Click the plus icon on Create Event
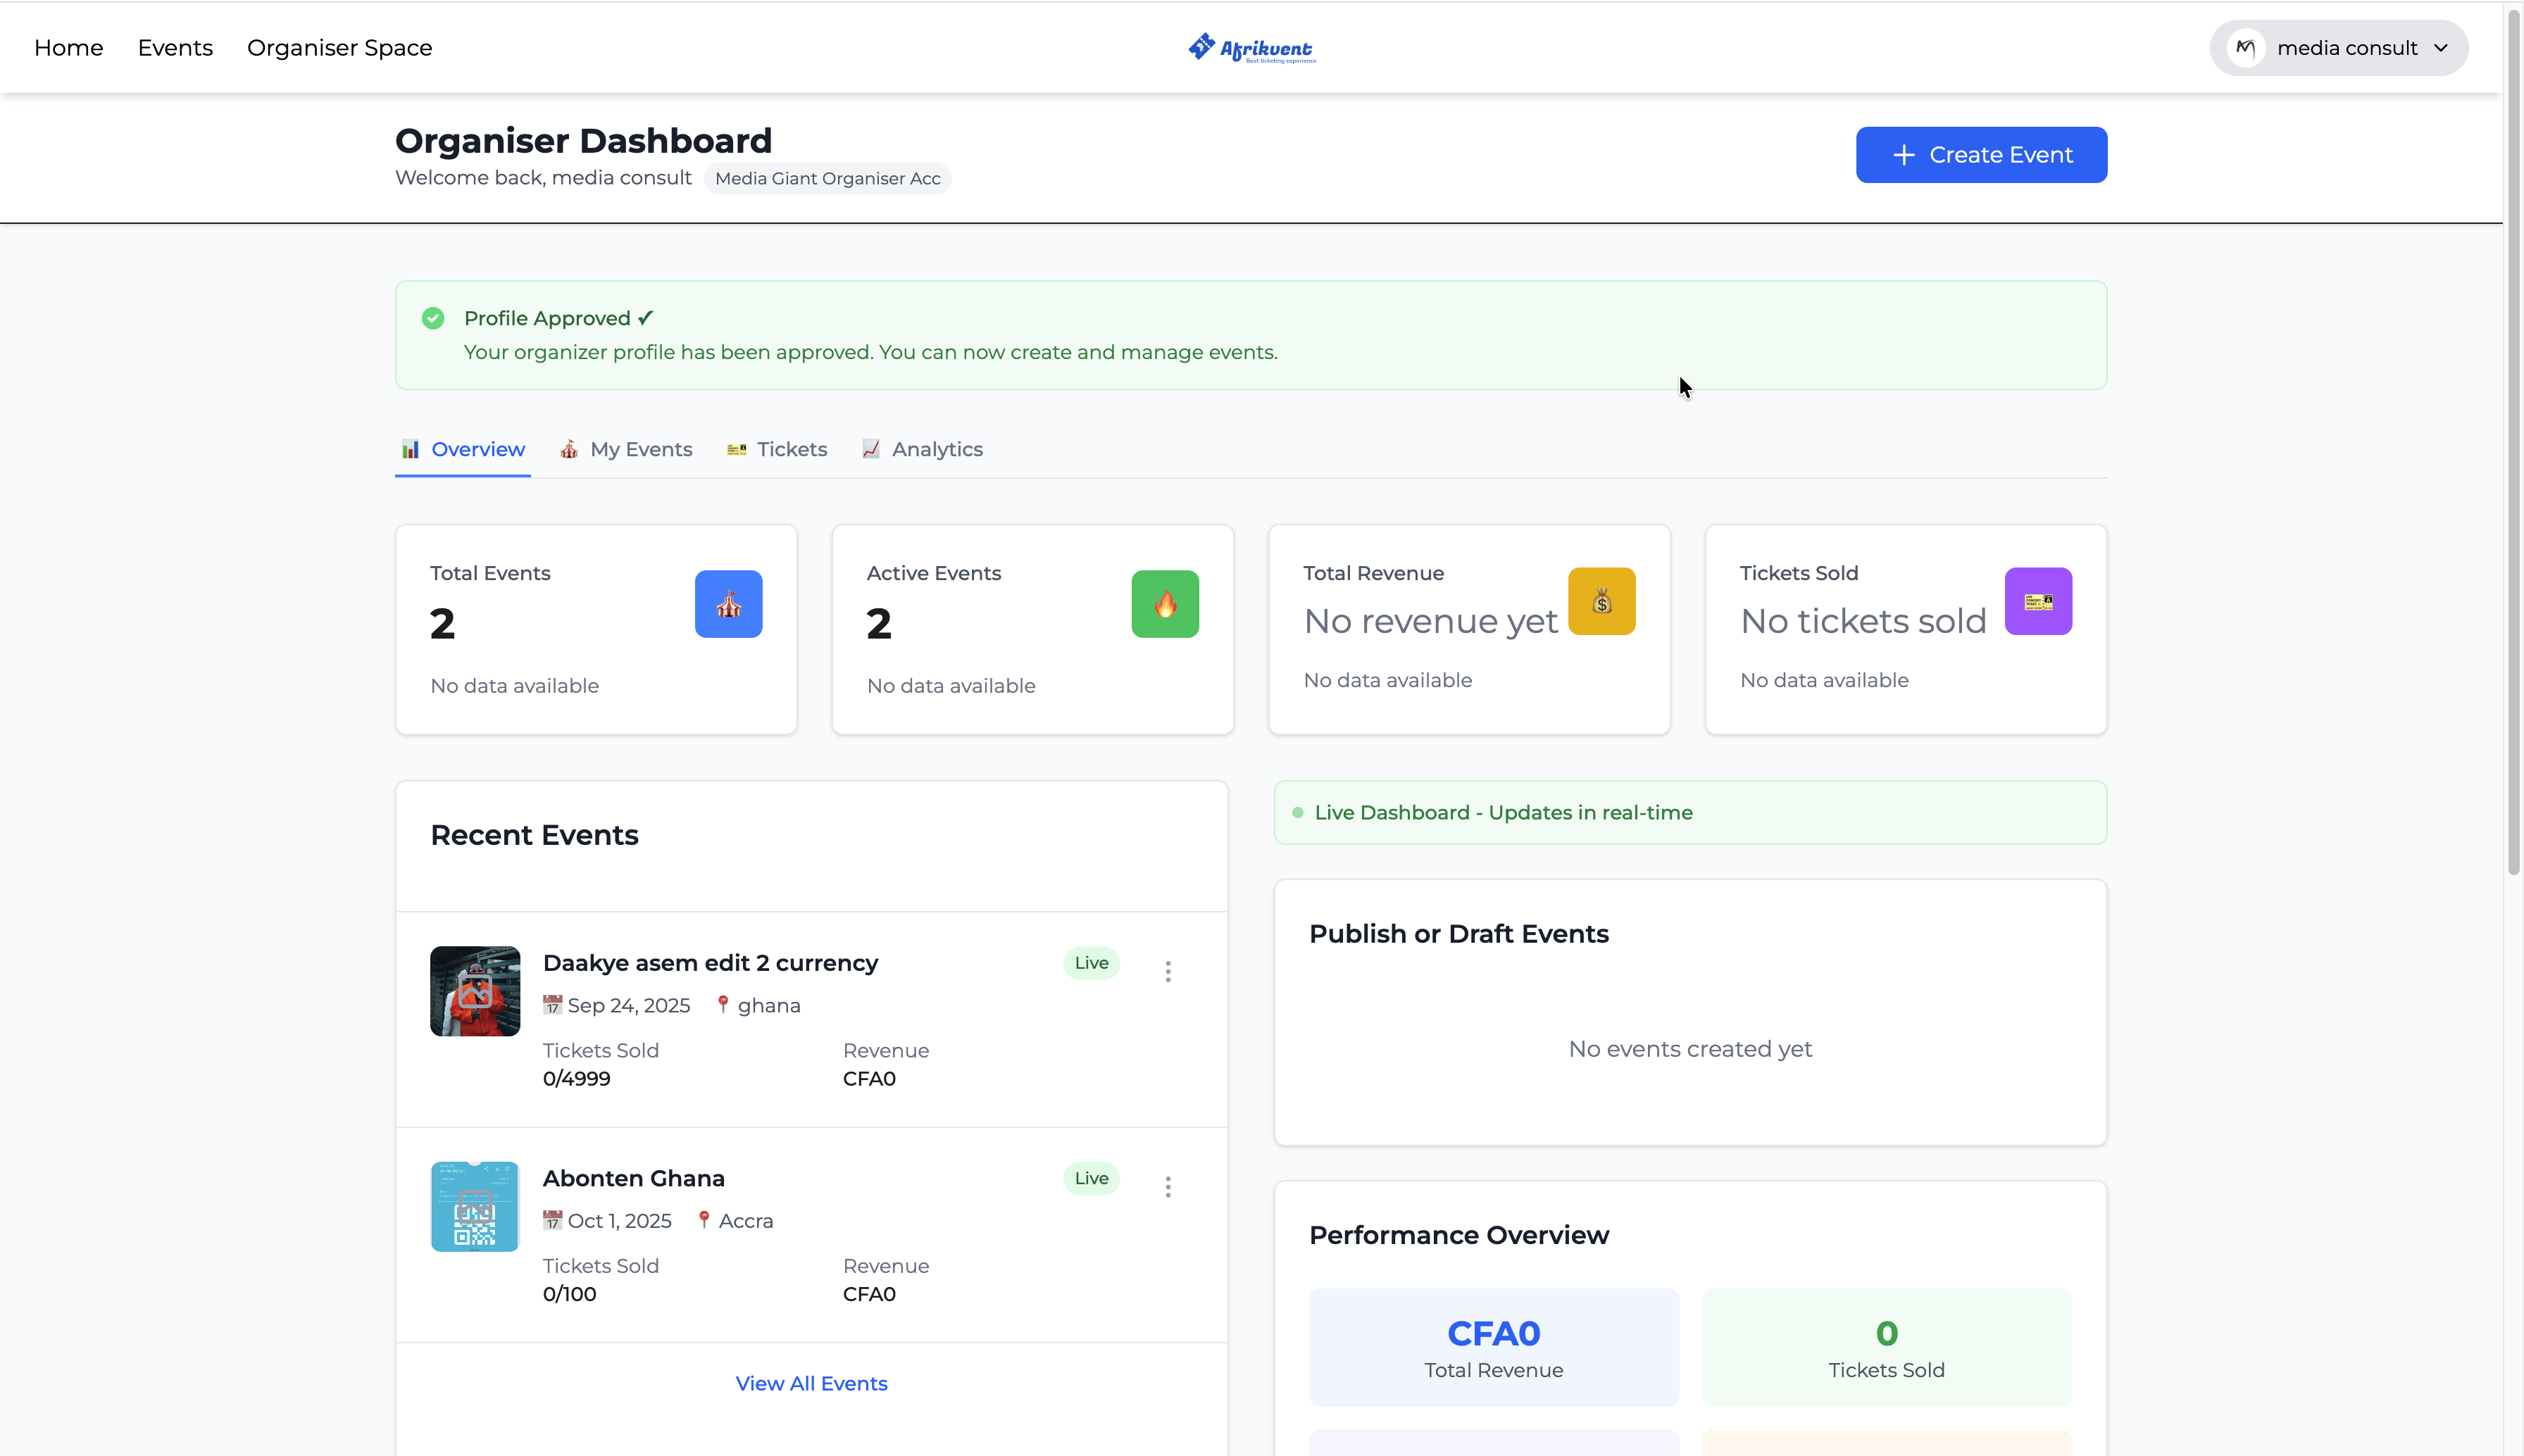The image size is (2524, 1456). pos(1903,155)
